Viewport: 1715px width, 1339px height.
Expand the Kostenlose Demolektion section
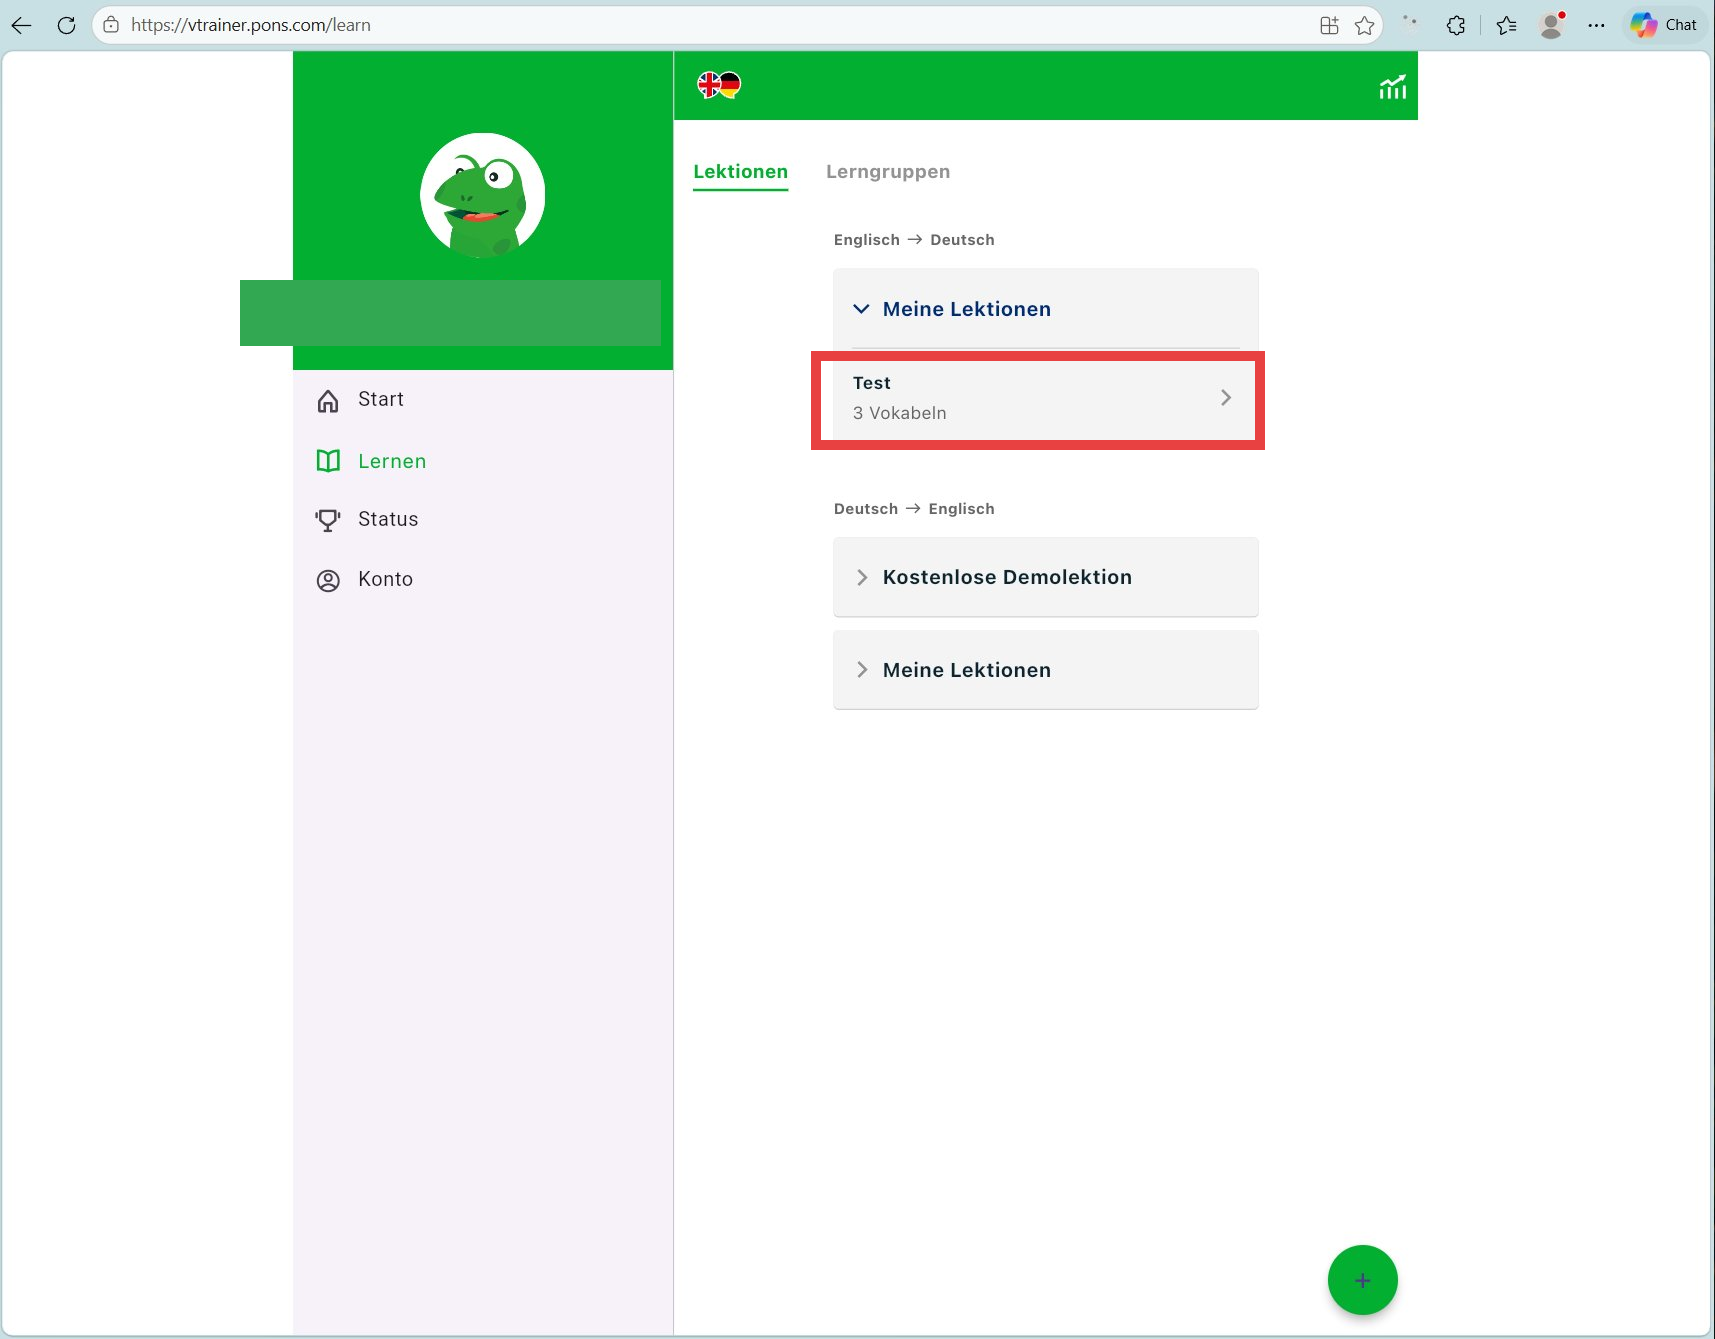tap(1045, 577)
